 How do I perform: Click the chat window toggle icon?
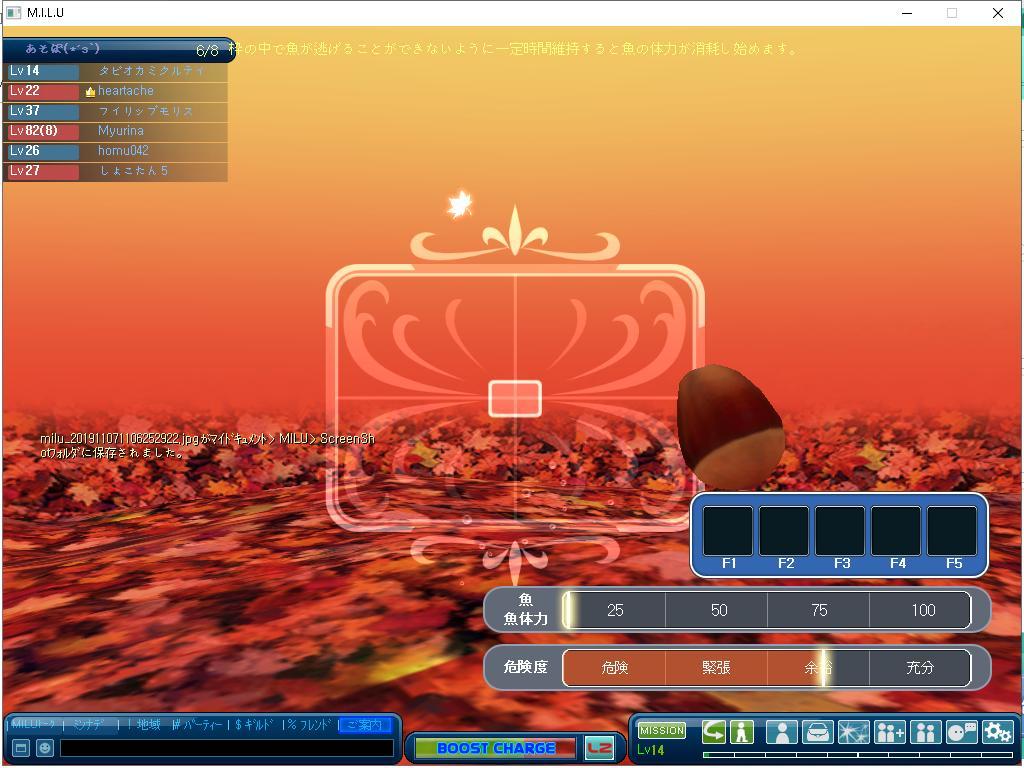(20, 748)
